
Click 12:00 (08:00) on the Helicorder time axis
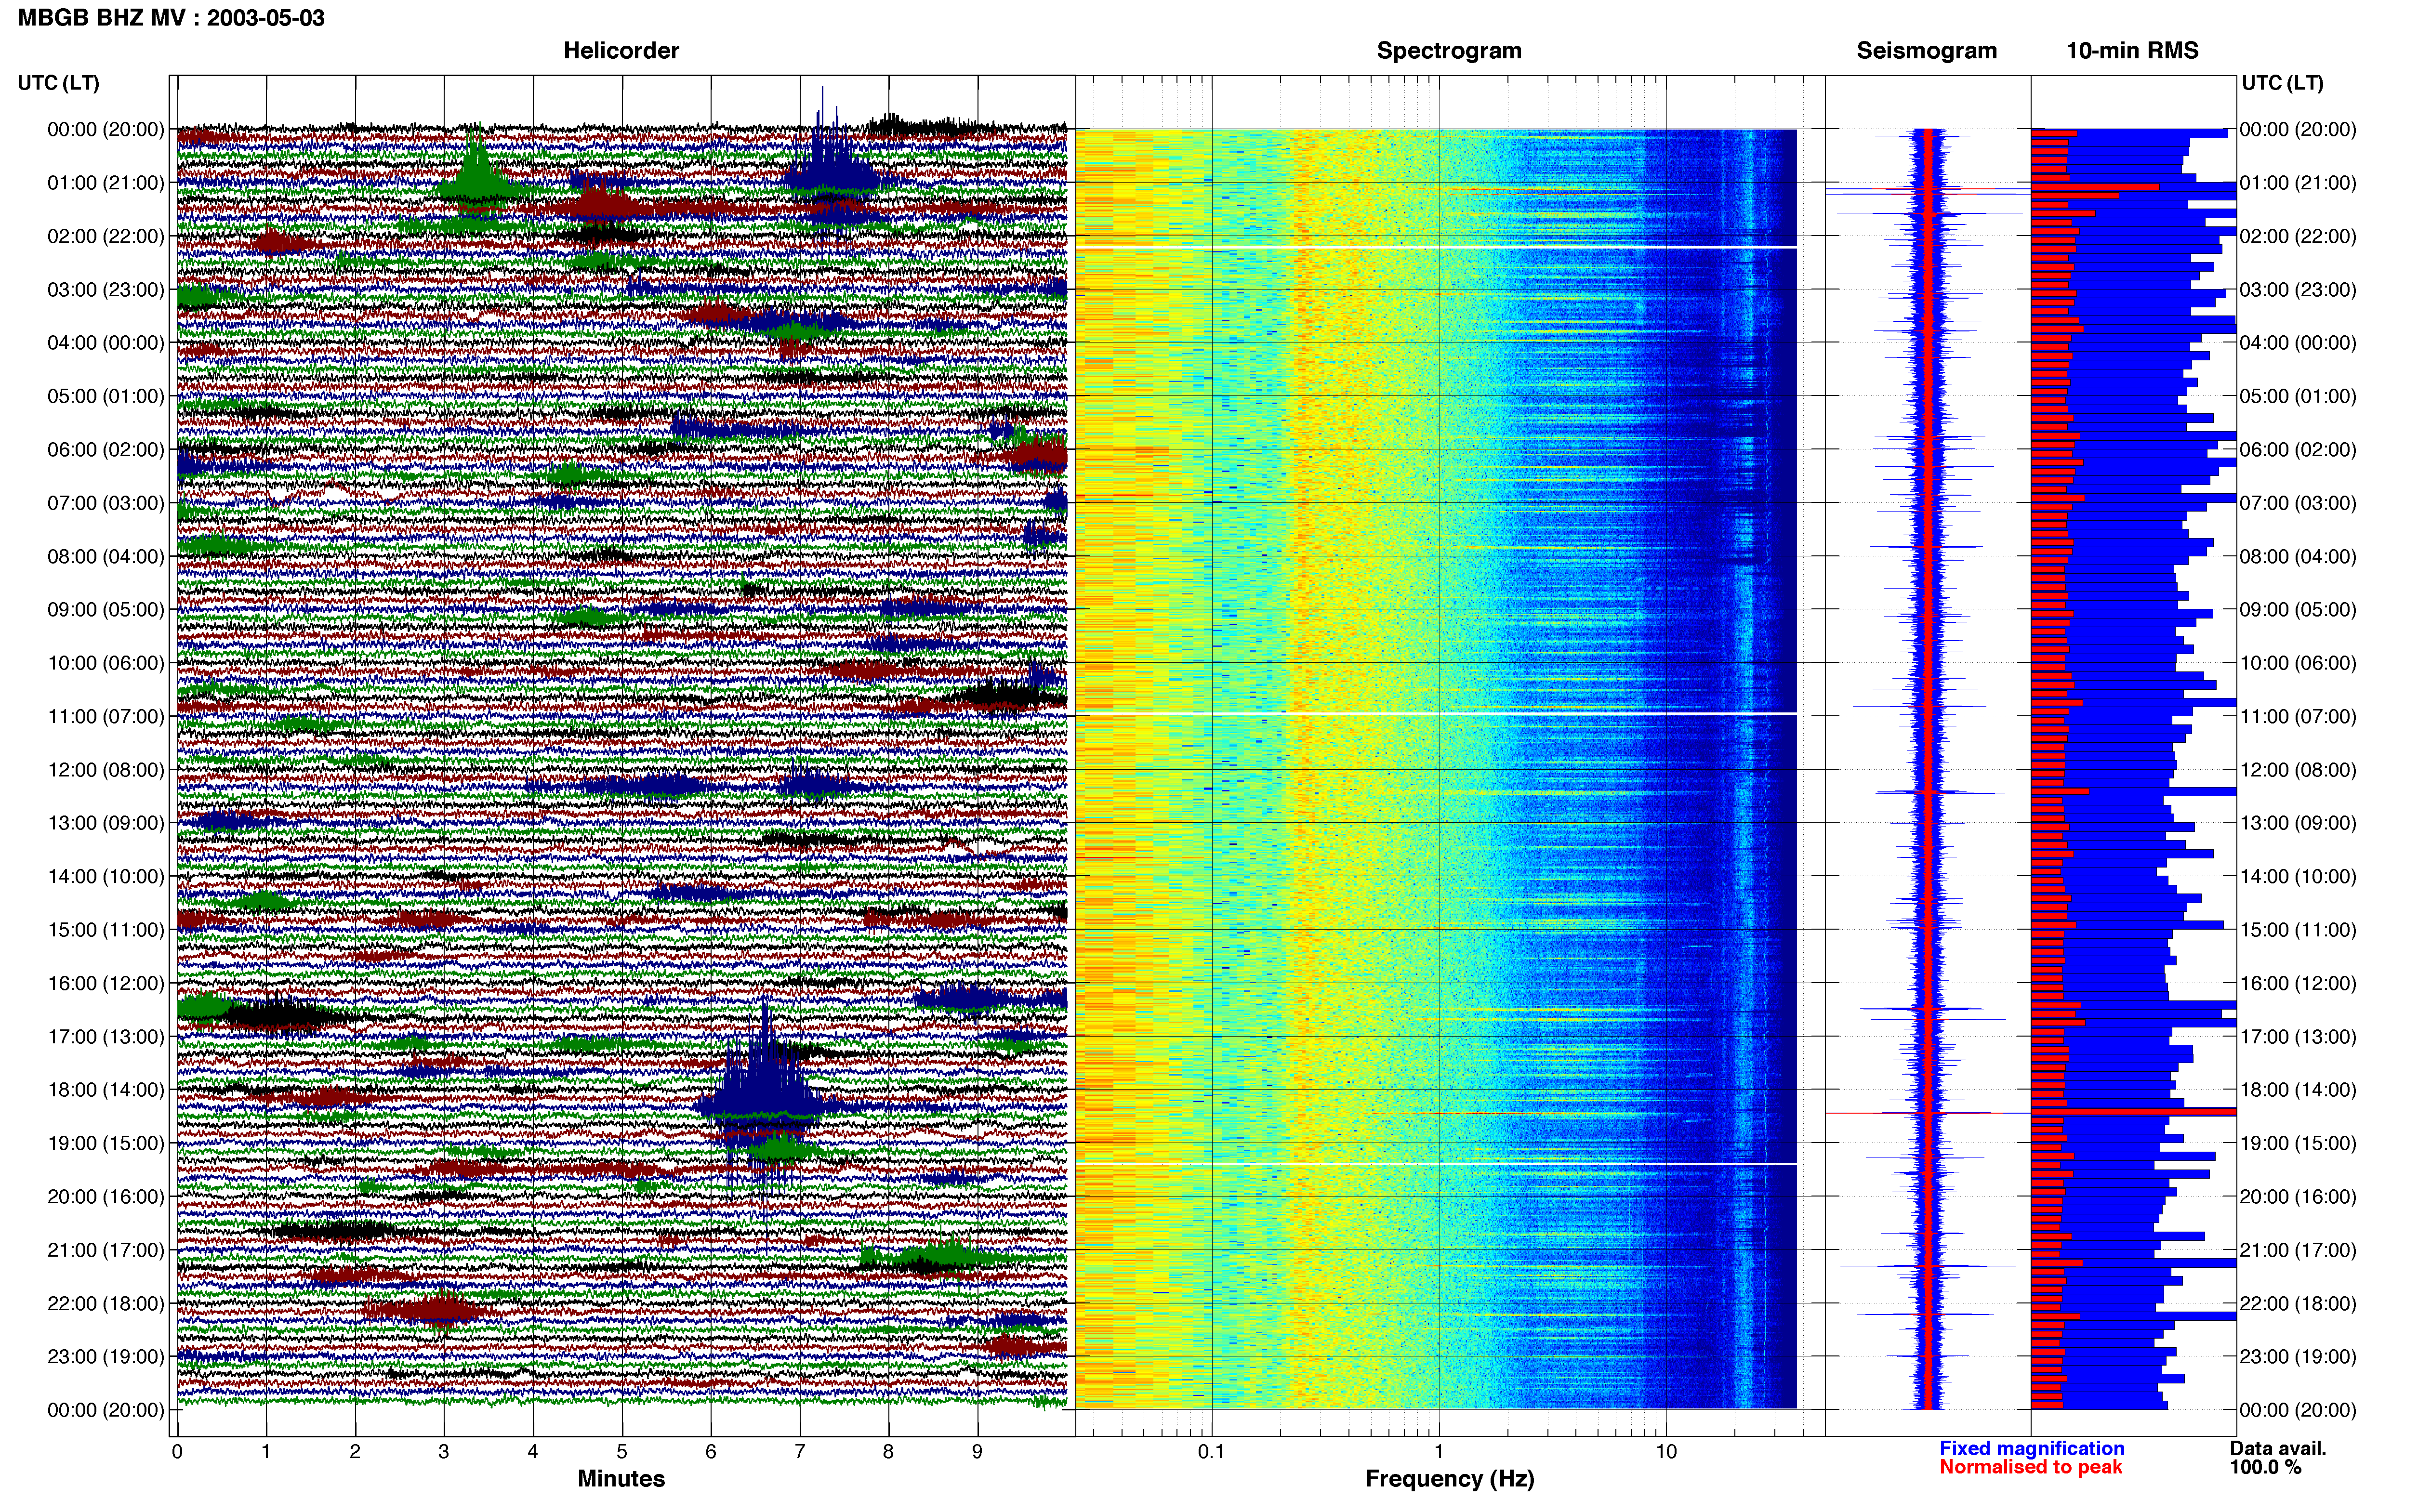point(106,770)
